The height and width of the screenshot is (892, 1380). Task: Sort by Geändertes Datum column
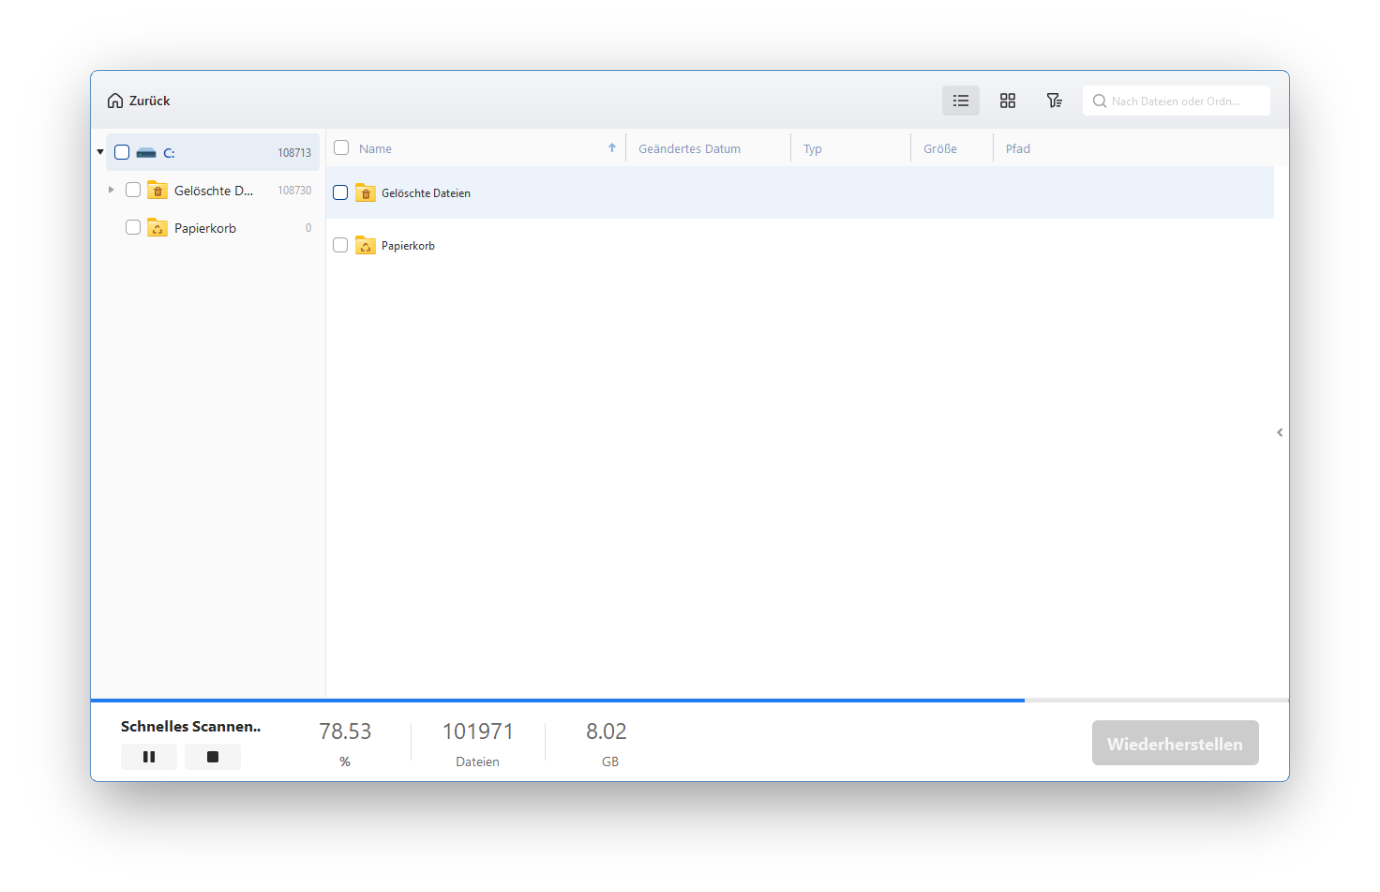tap(689, 149)
